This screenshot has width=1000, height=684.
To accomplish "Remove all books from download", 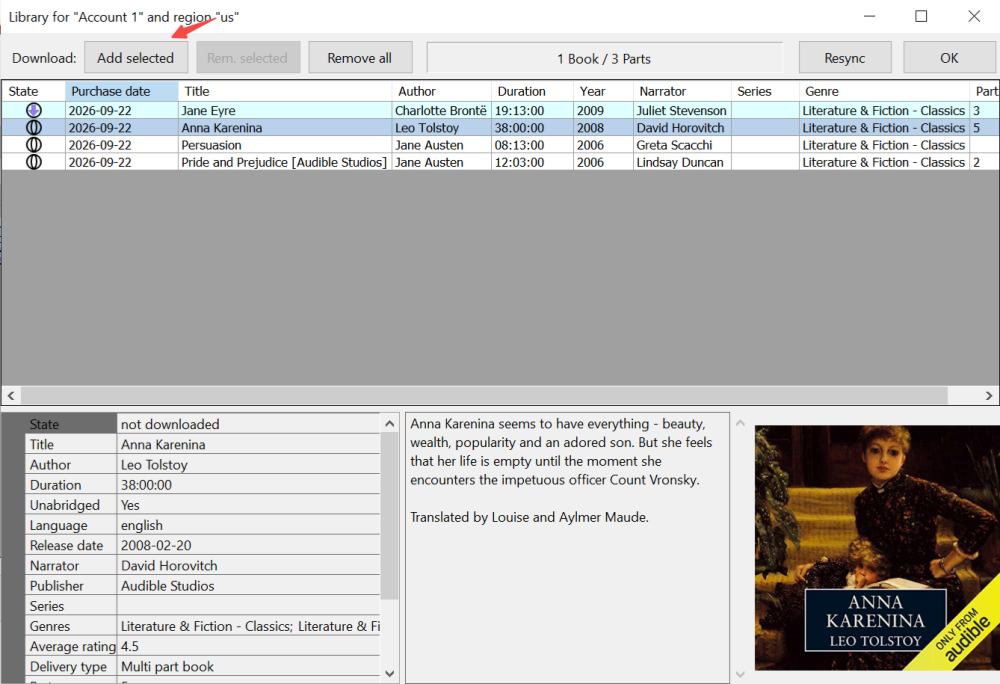I will click(360, 58).
